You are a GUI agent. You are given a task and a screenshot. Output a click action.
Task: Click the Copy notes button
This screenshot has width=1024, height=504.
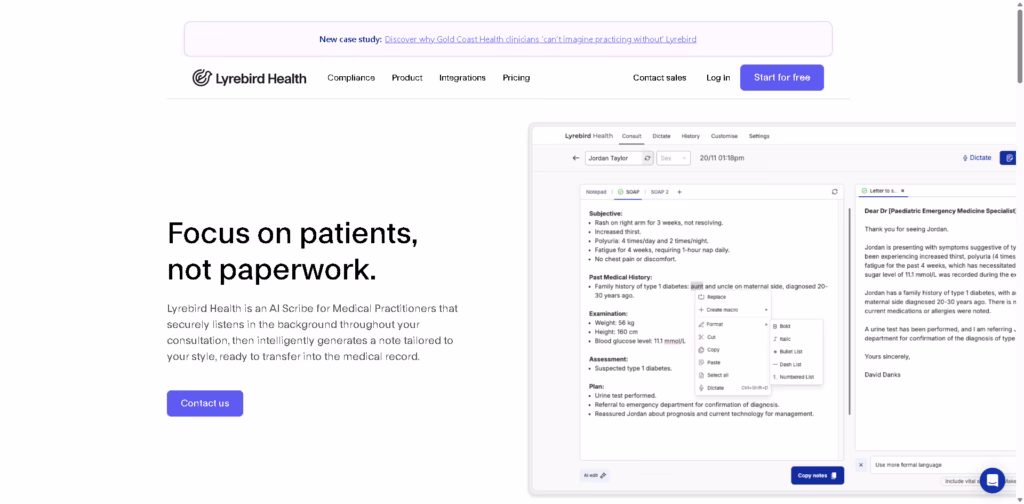(x=817, y=475)
